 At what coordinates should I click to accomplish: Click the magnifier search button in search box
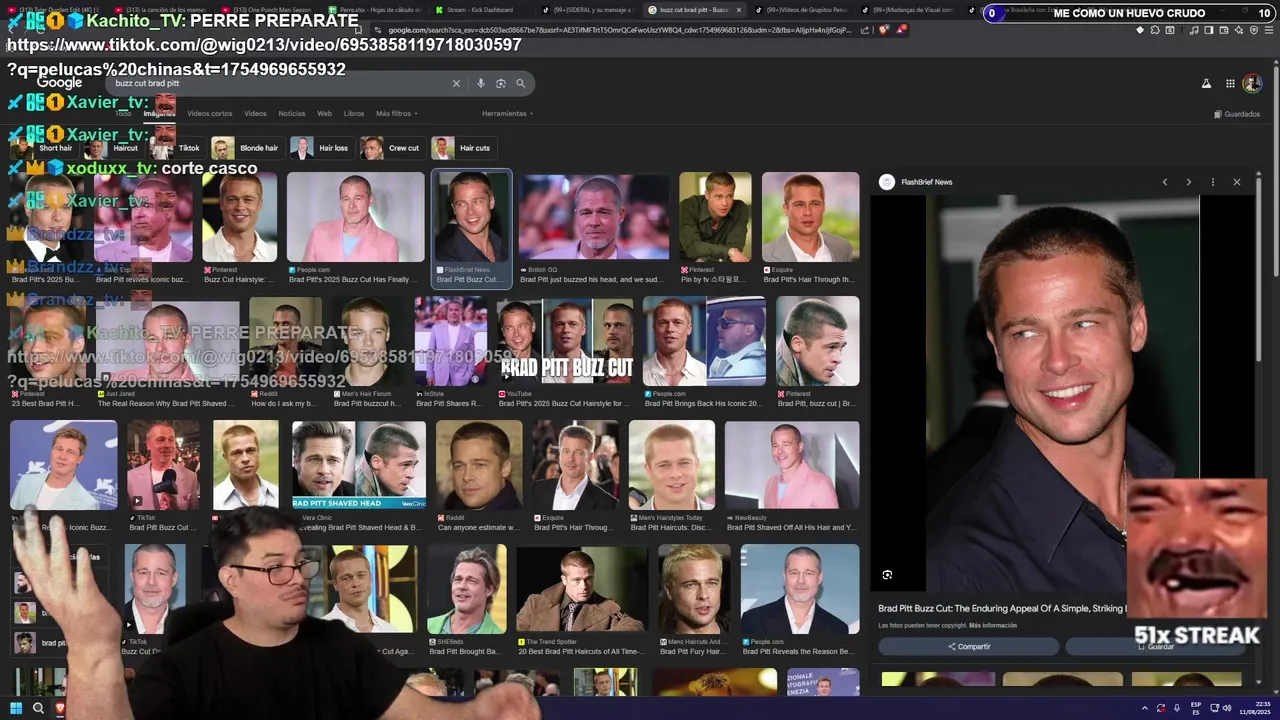click(x=520, y=84)
